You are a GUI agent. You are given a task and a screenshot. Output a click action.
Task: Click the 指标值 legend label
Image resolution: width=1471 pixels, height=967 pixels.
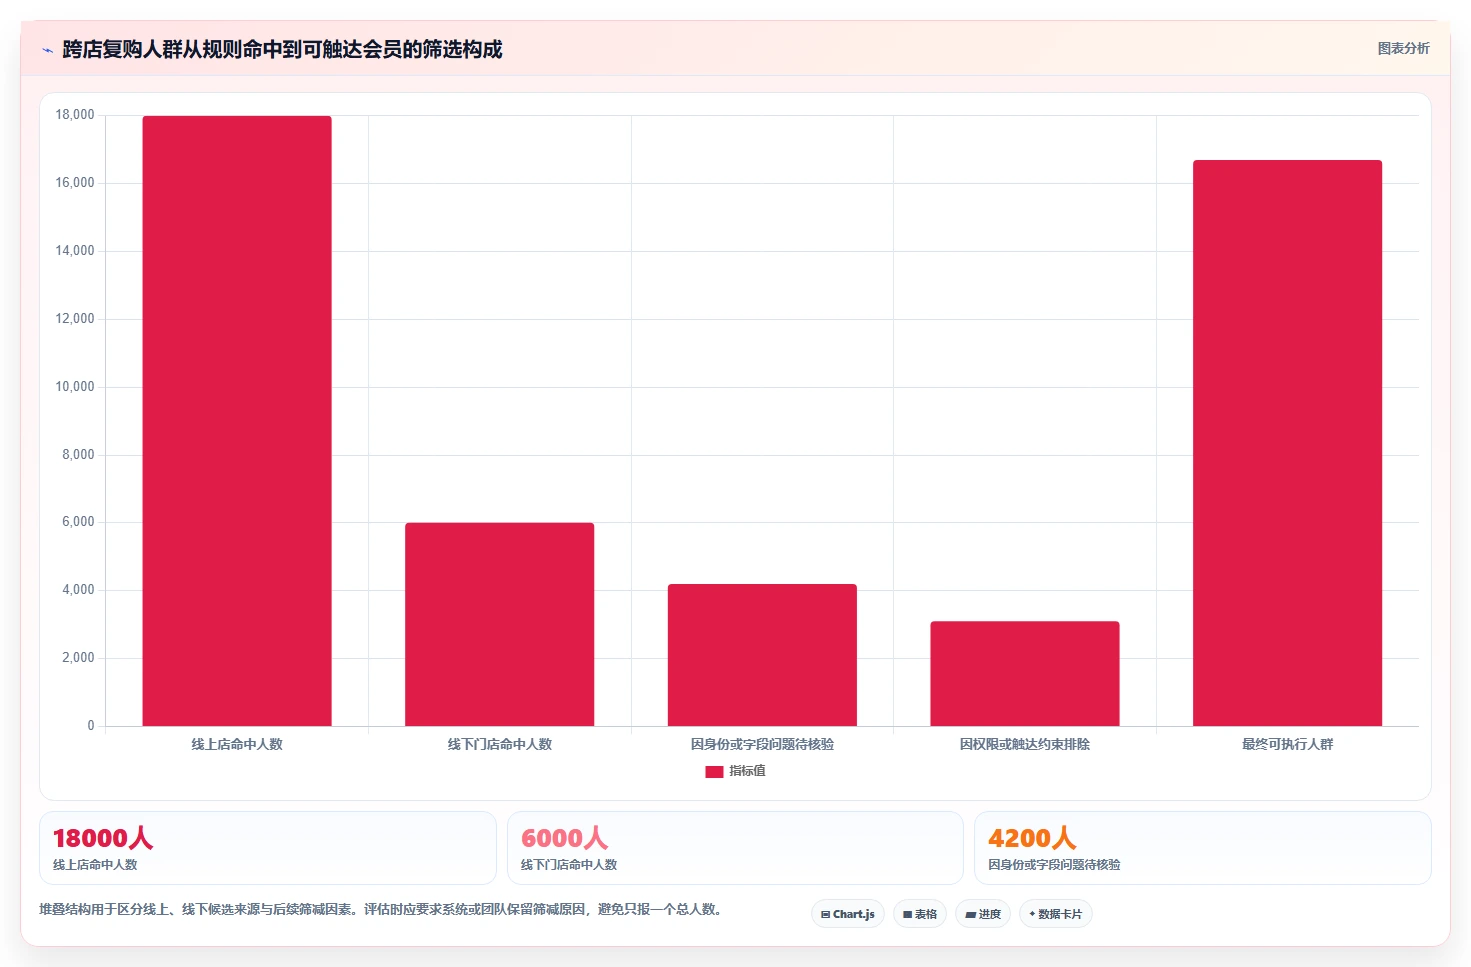tap(747, 771)
